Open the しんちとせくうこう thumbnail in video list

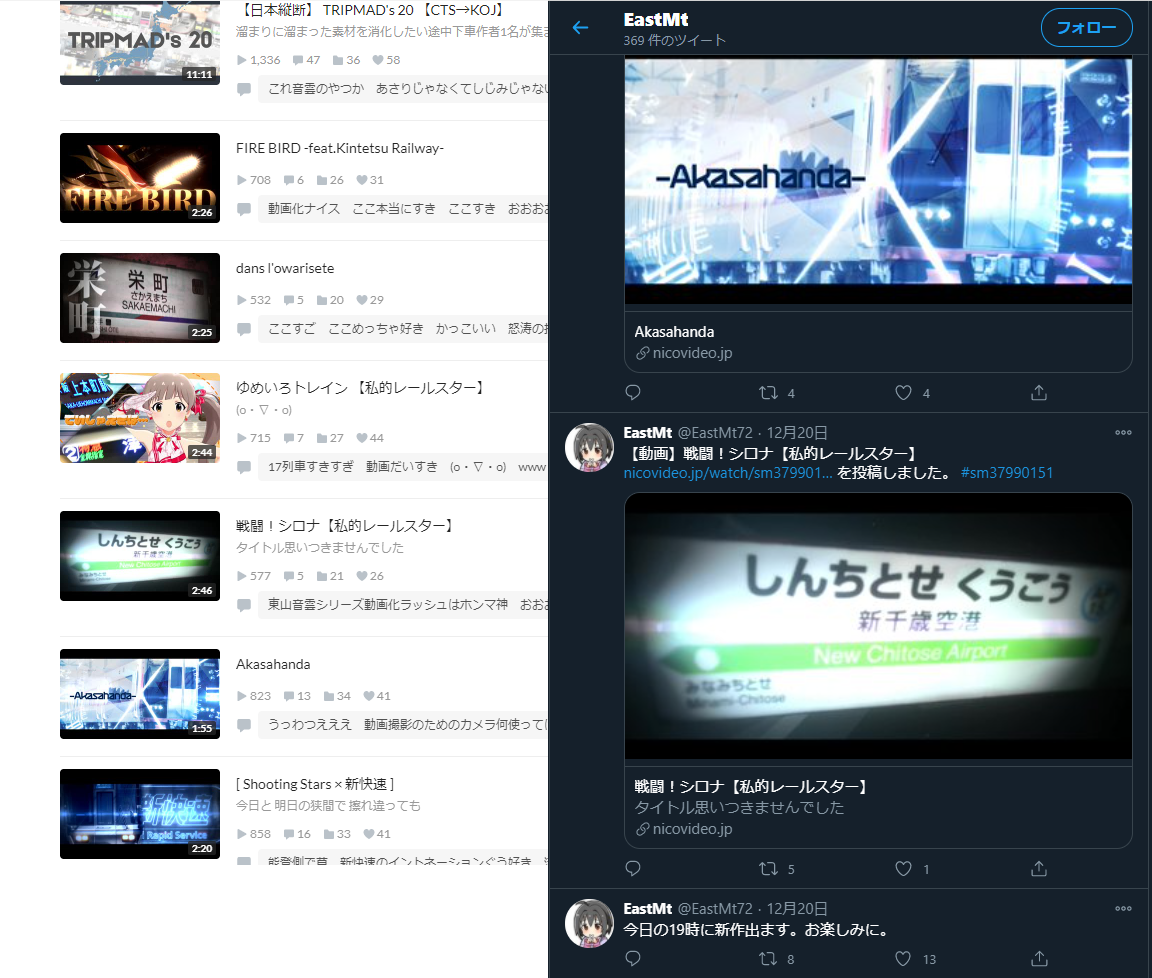[140, 555]
